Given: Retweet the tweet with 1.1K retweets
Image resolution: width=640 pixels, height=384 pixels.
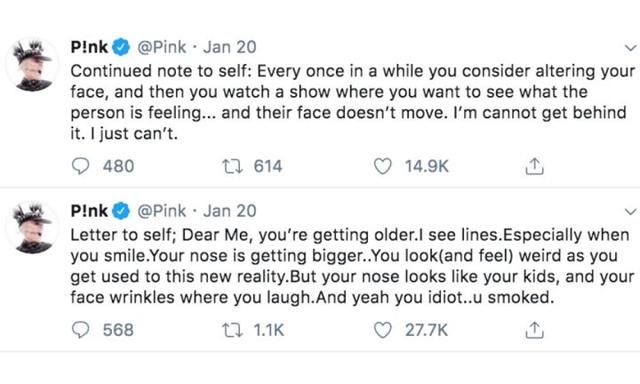Looking at the screenshot, I should [232, 330].
